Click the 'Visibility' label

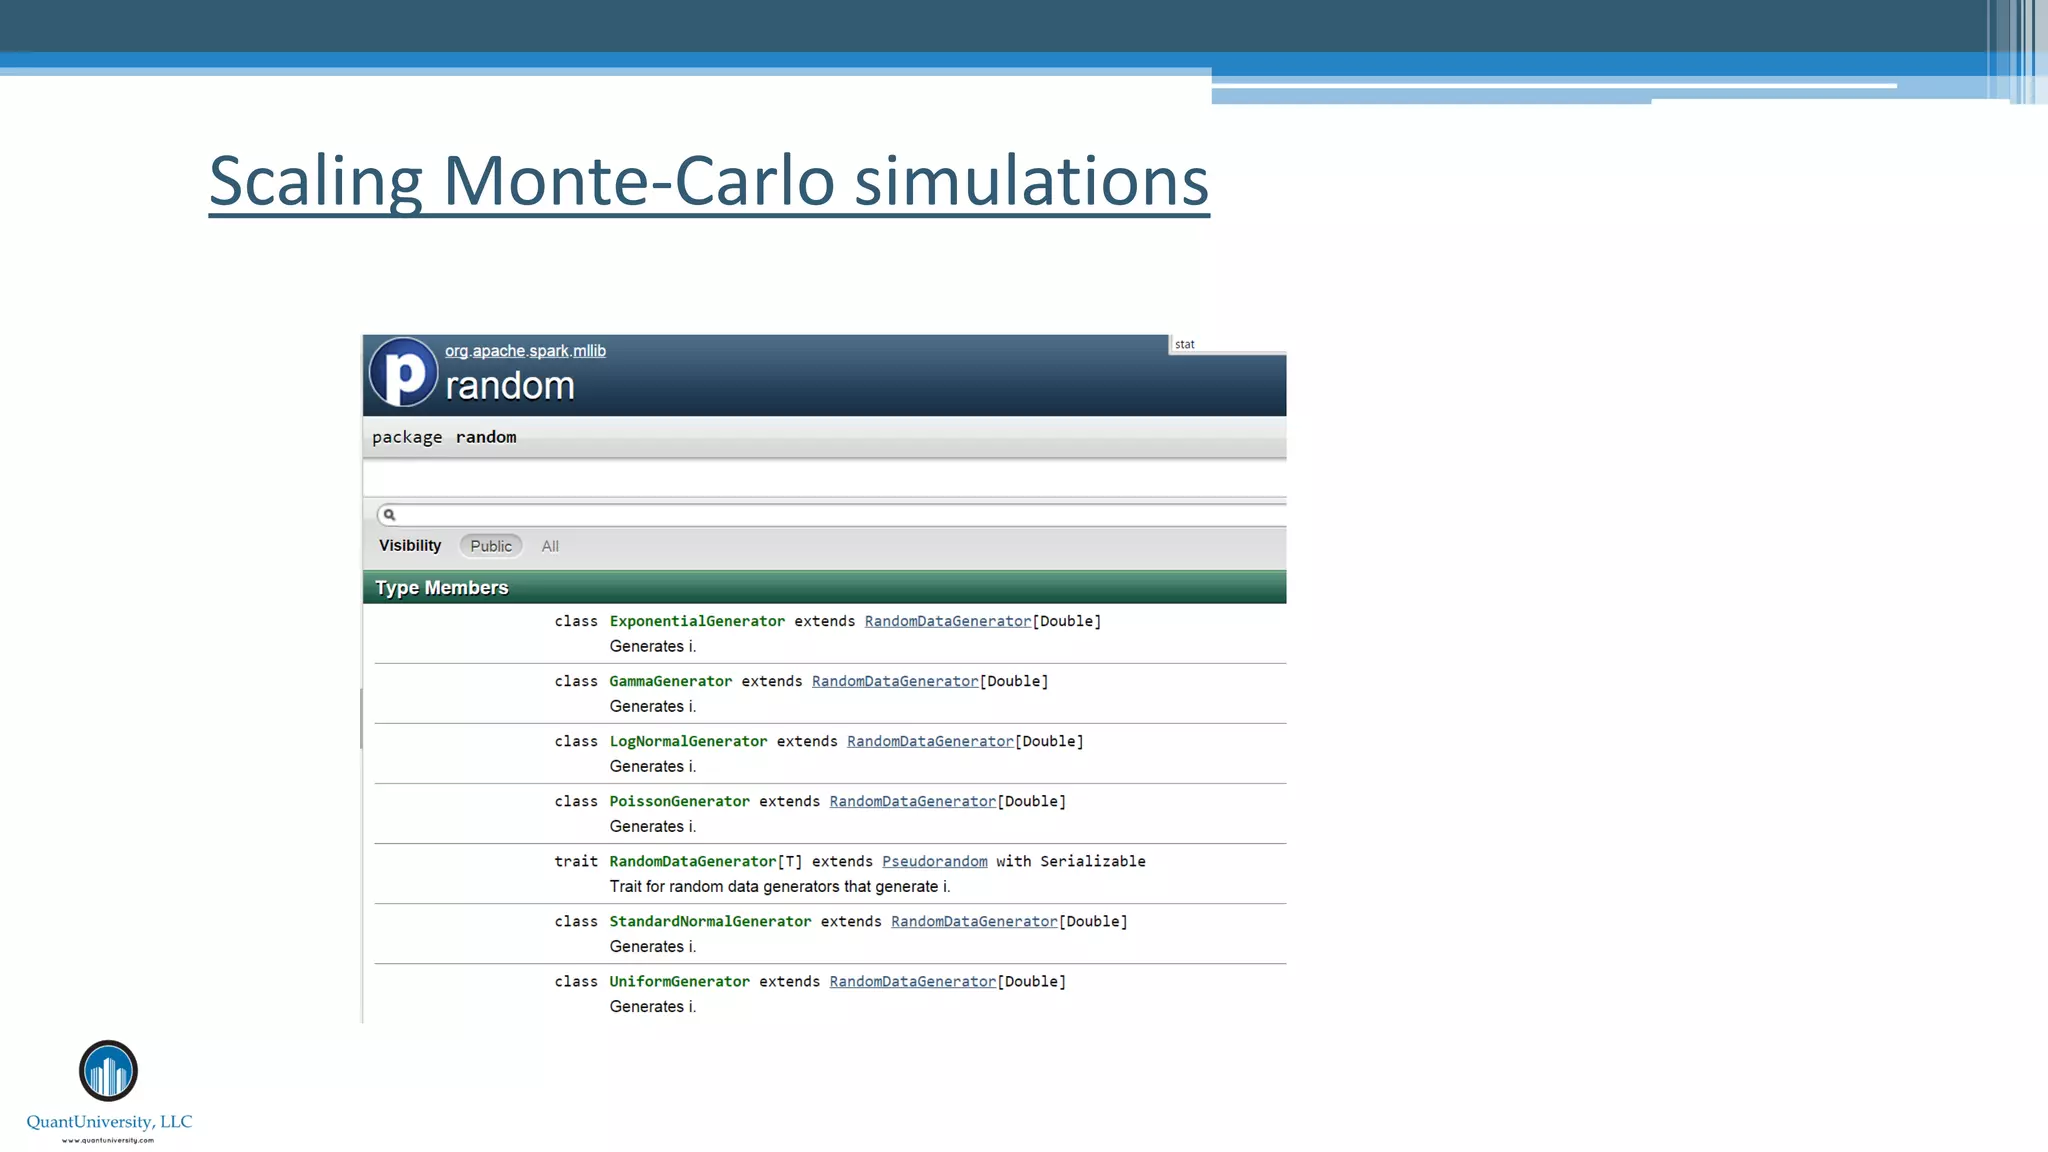(410, 545)
